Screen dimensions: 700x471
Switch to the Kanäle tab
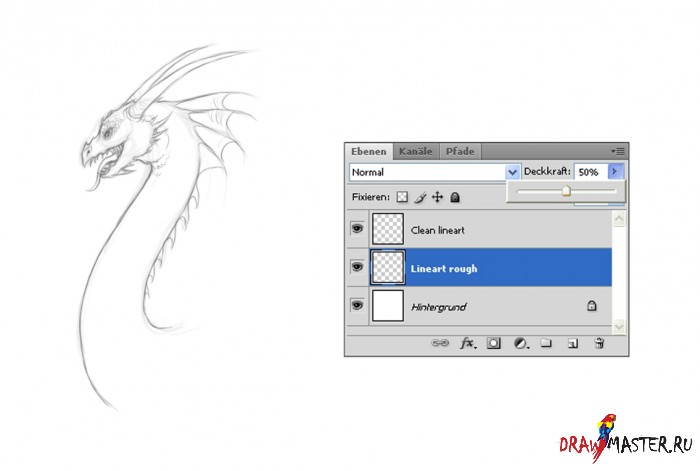click(x=416, y=151)
